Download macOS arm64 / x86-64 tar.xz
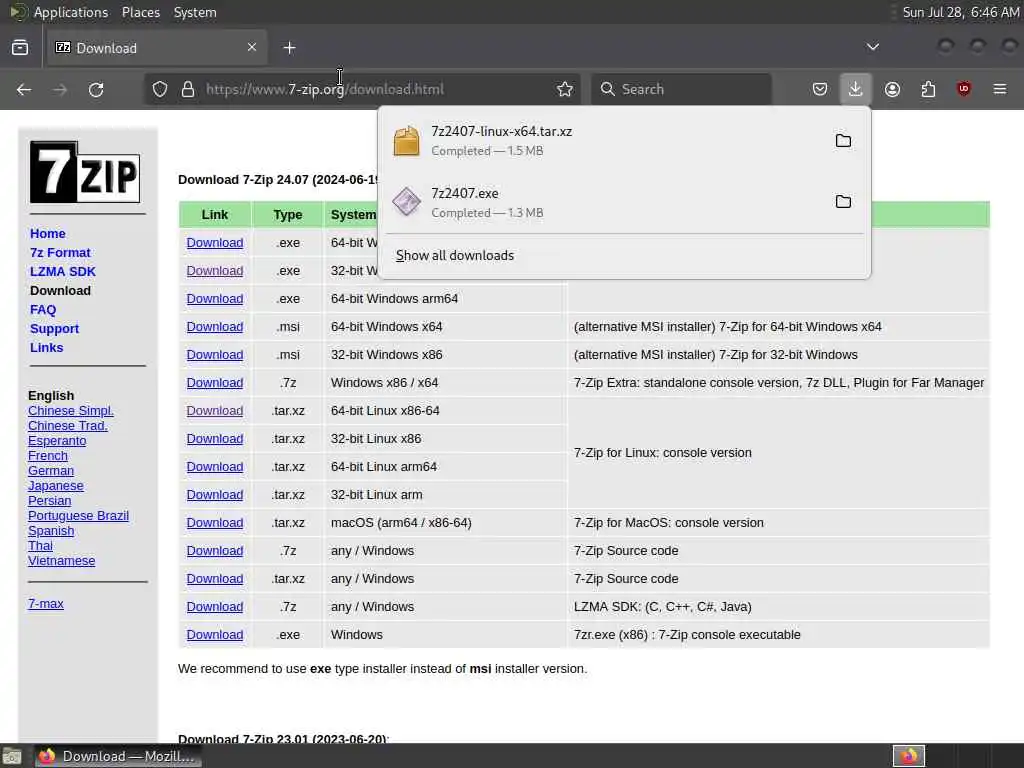The height and width of the screenshot is (768, 1024). [x=215, y=523]
